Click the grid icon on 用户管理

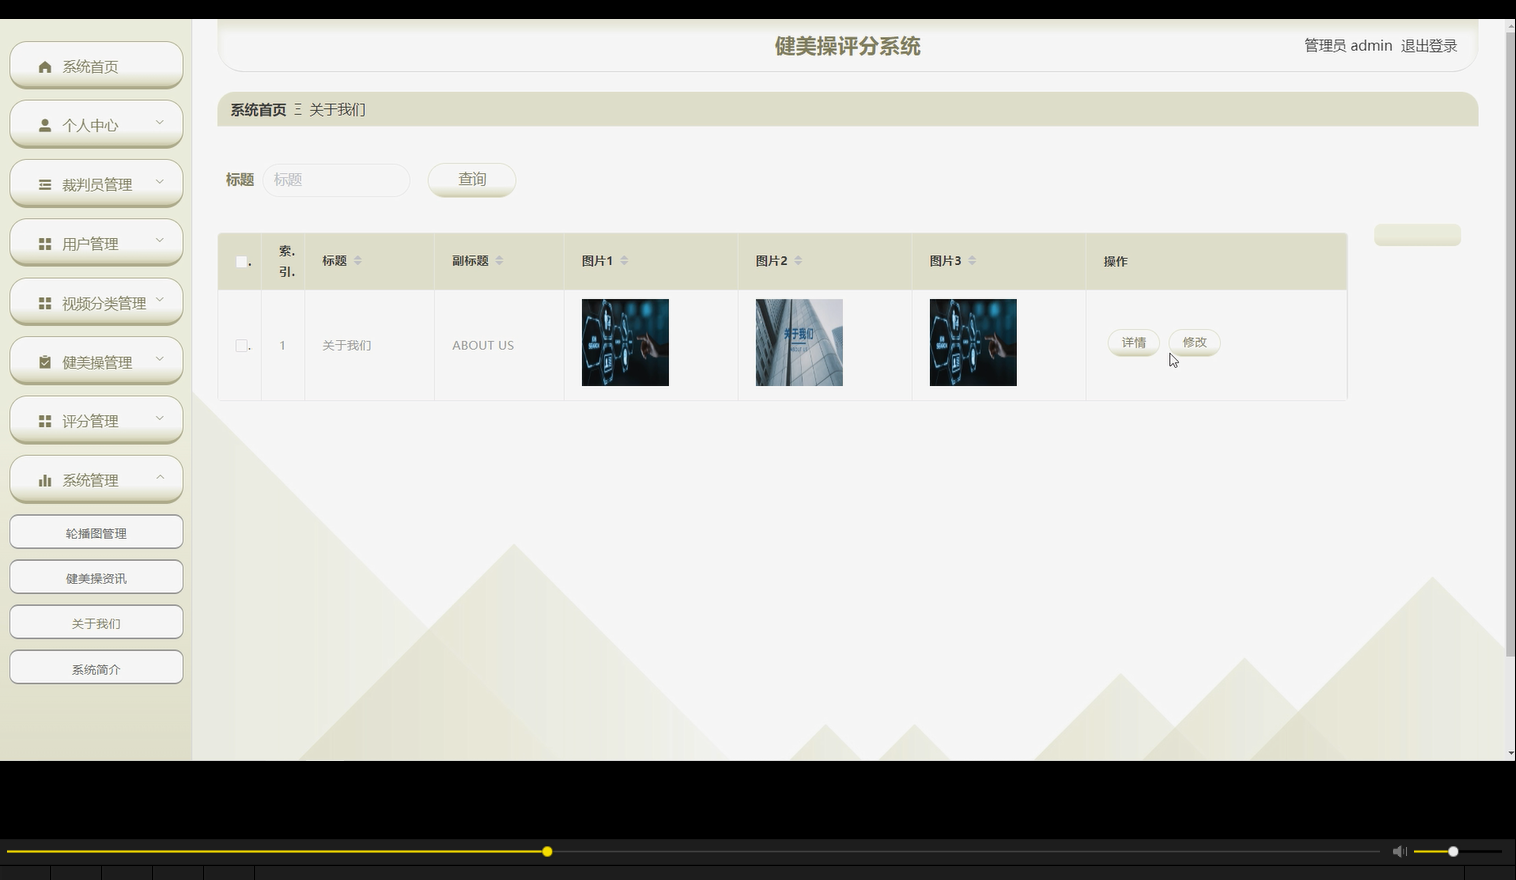pos(45,242)
